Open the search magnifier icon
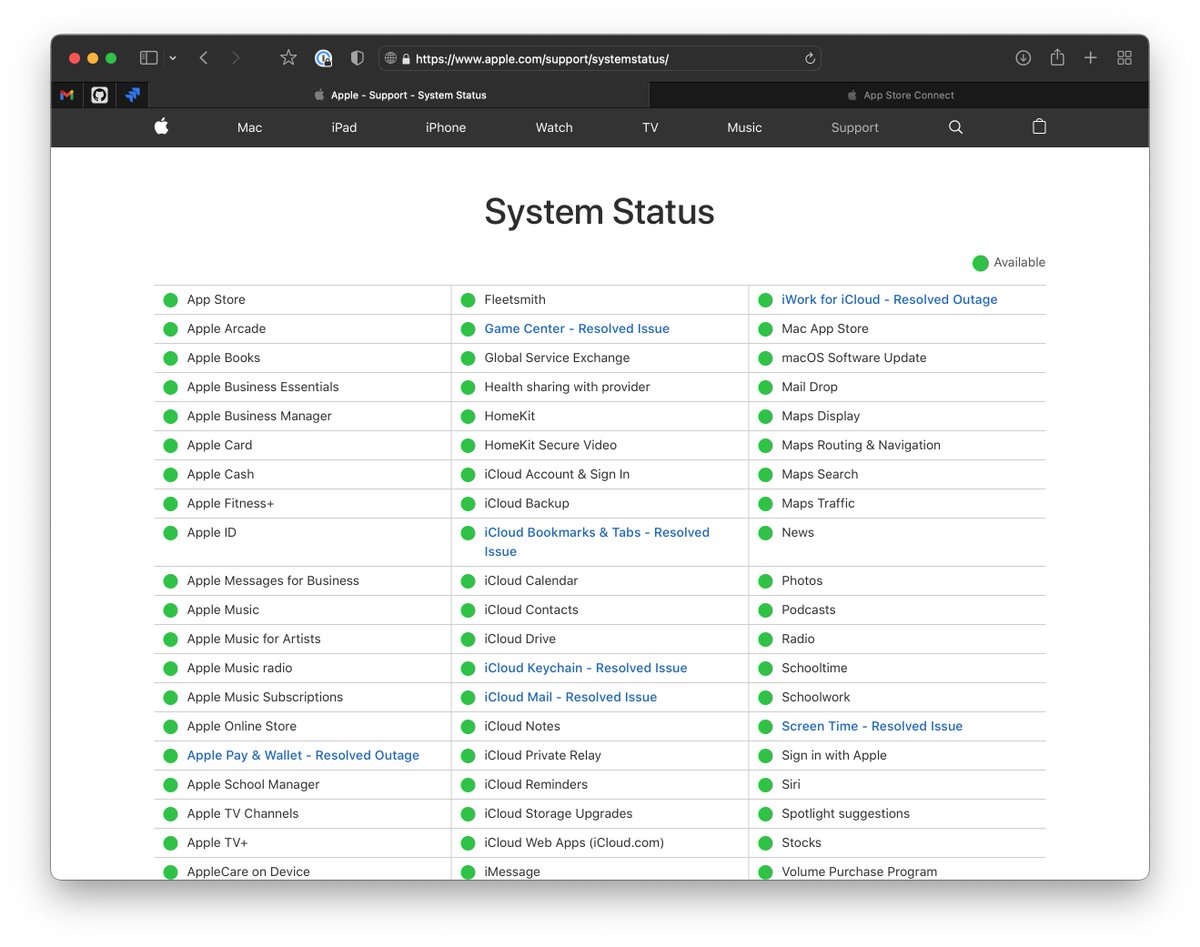 pyautogui.click(x=955, y=127)
